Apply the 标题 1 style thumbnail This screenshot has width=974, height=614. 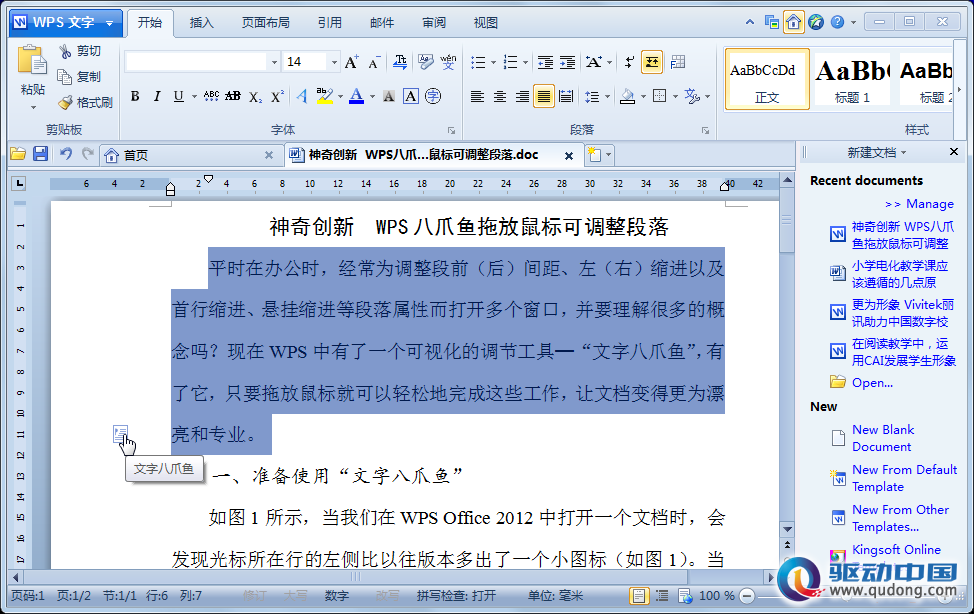click(x=852, y=80)
